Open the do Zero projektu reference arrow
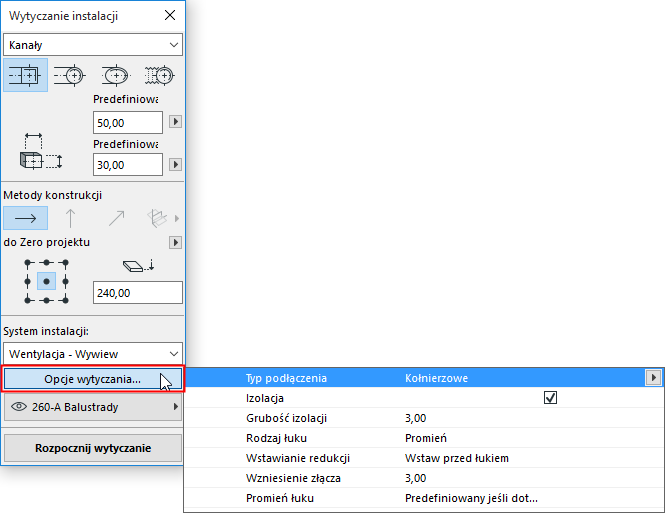Viewport: 666px width, 513px height. (175, 242)
